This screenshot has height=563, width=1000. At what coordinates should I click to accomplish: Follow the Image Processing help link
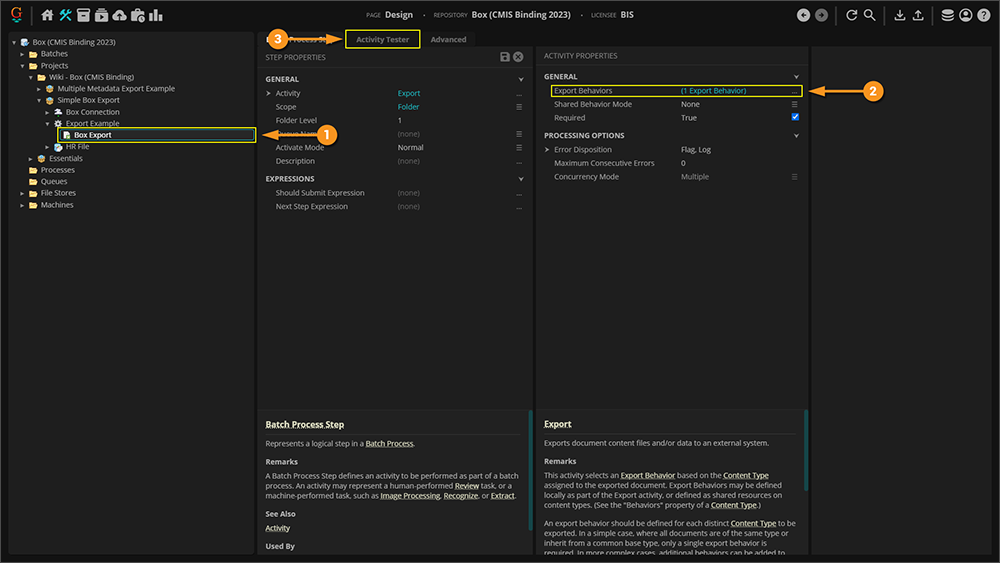tap(407, 496)
